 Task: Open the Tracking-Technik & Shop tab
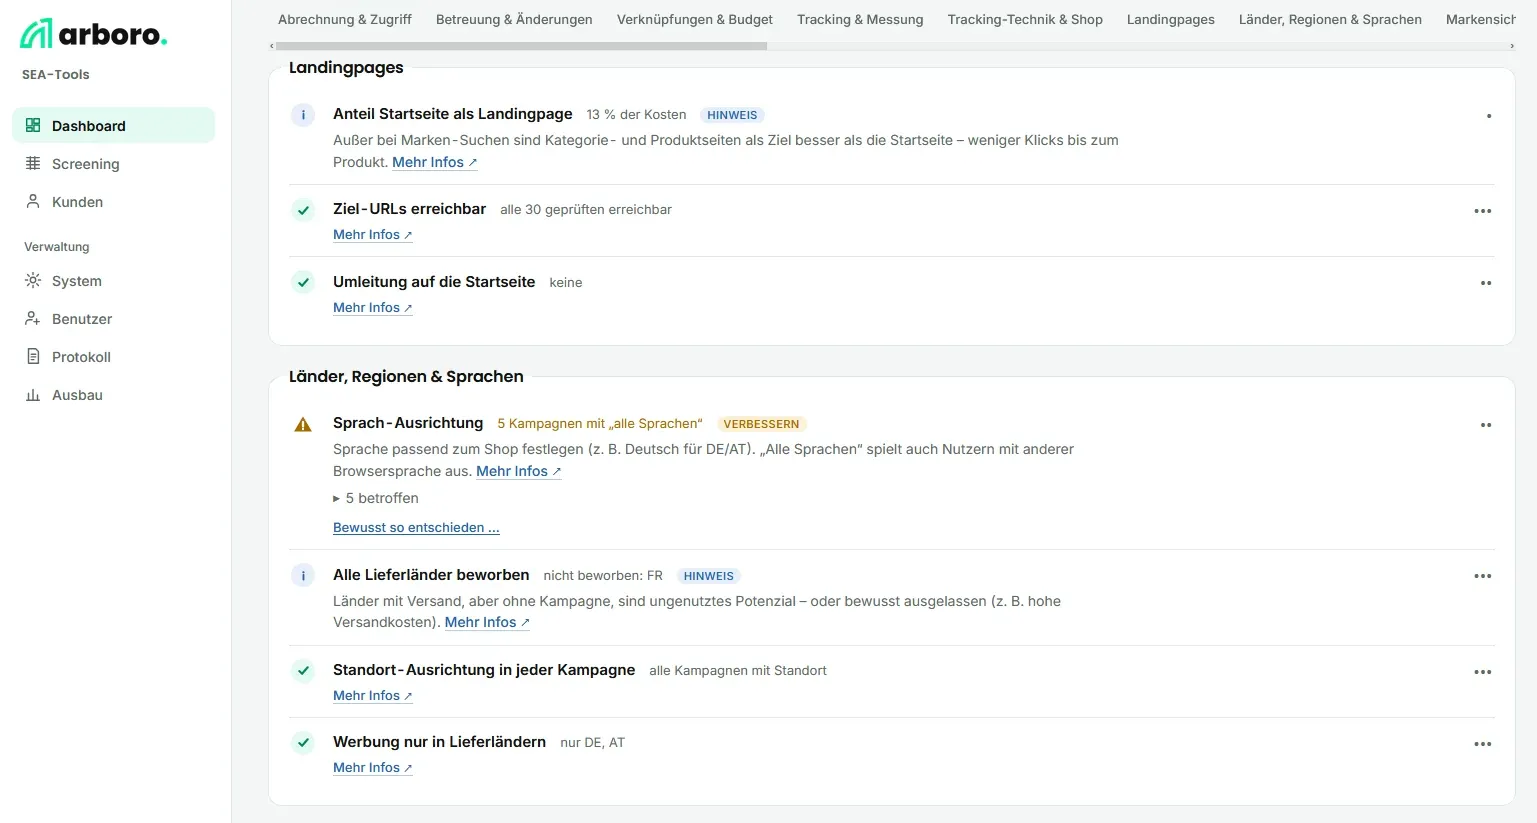(x=1025, y=19)
